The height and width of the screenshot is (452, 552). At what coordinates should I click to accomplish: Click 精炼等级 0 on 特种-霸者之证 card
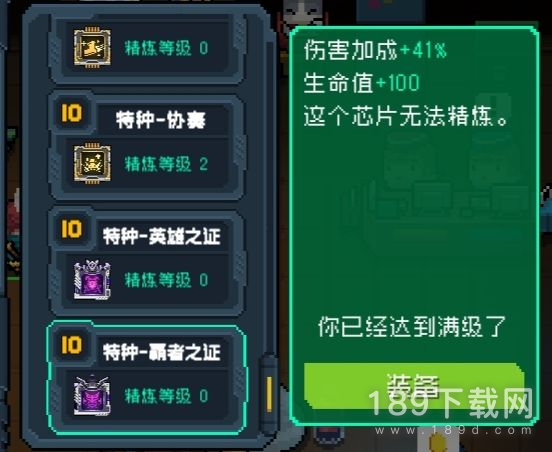click(x=166, y=396)
